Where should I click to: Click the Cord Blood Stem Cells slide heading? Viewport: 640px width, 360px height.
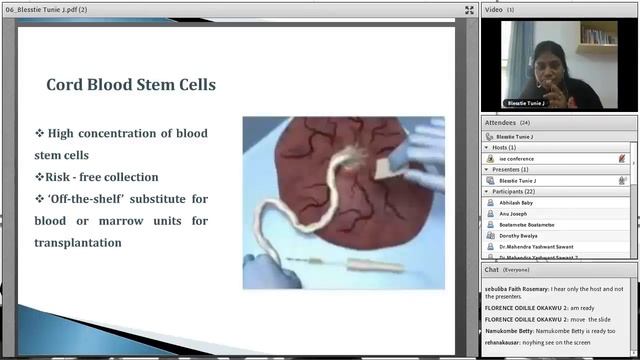pyautogui.click(x=131, y=84)
